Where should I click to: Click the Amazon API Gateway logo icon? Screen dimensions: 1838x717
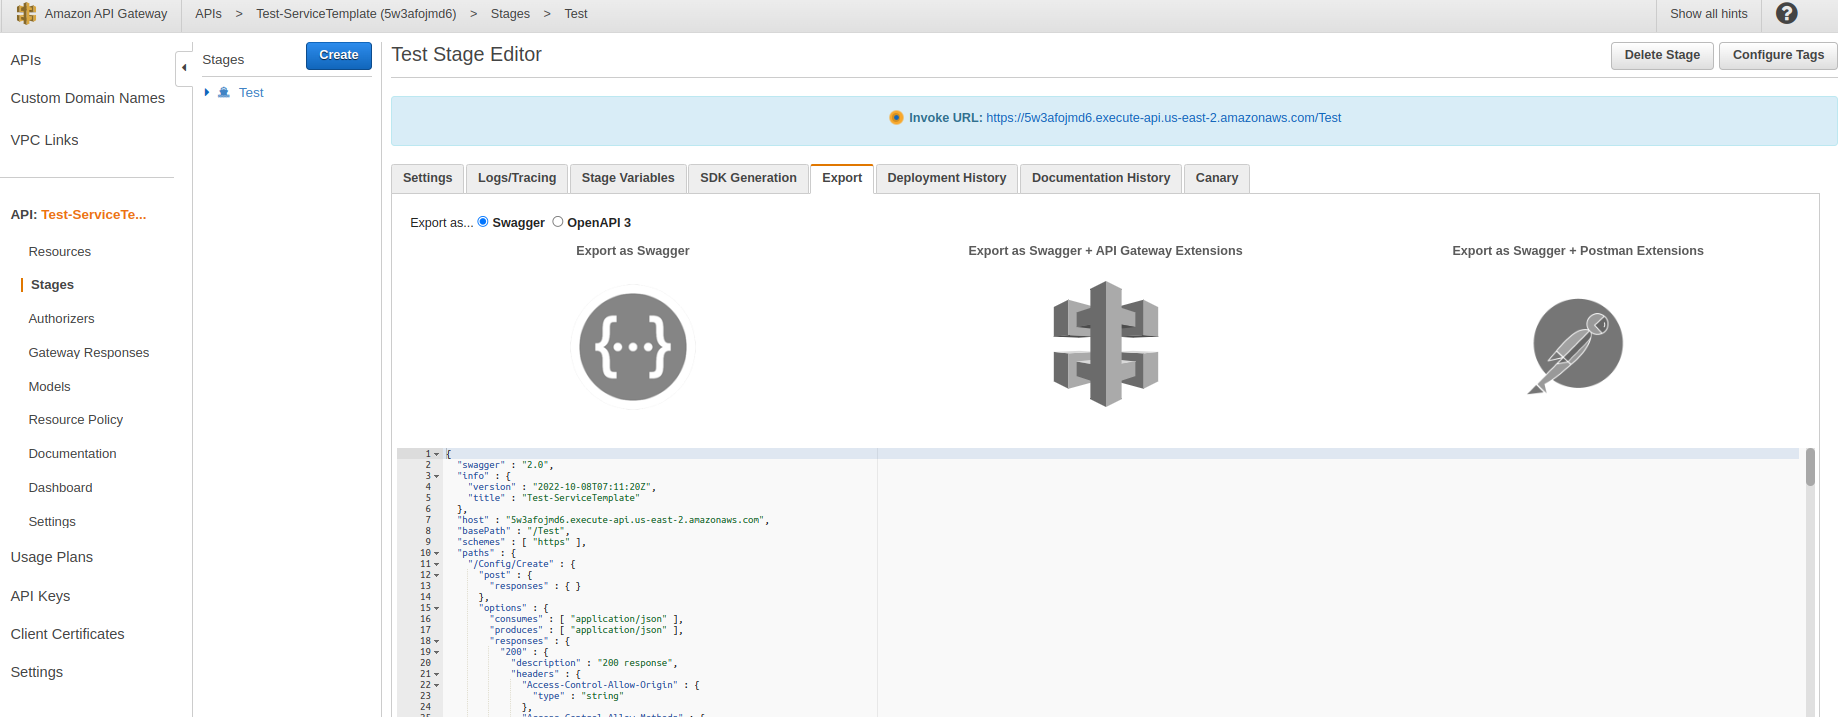pyautogui.click(x=26, y=14)
